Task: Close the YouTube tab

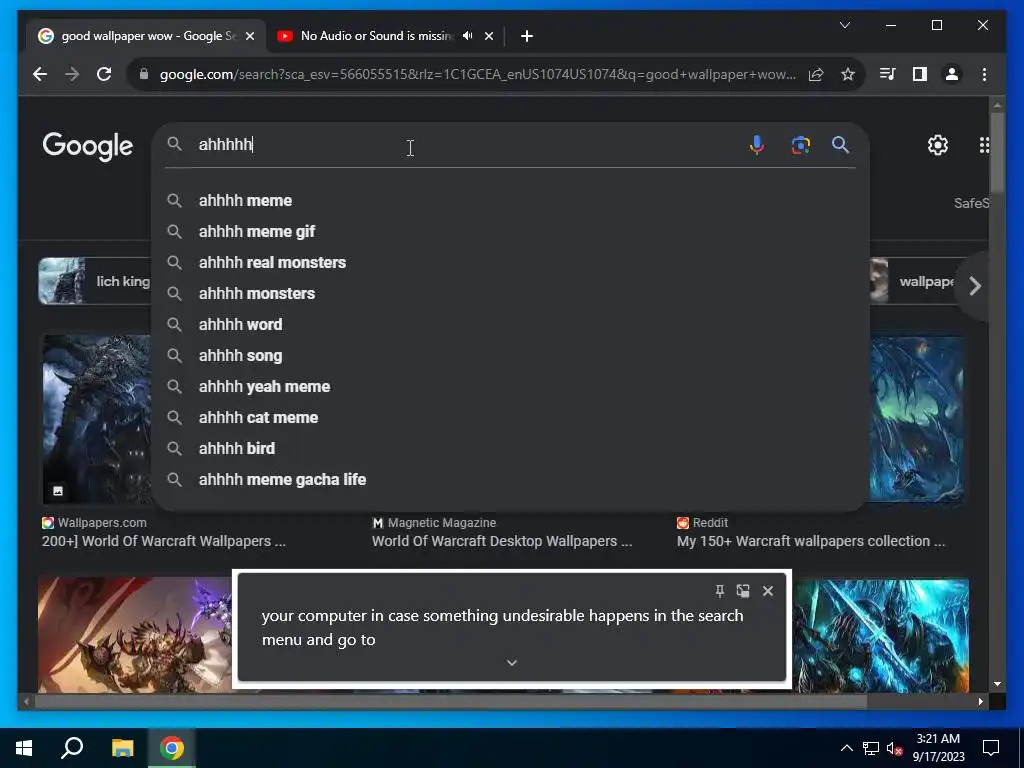Action: (489, 36)
